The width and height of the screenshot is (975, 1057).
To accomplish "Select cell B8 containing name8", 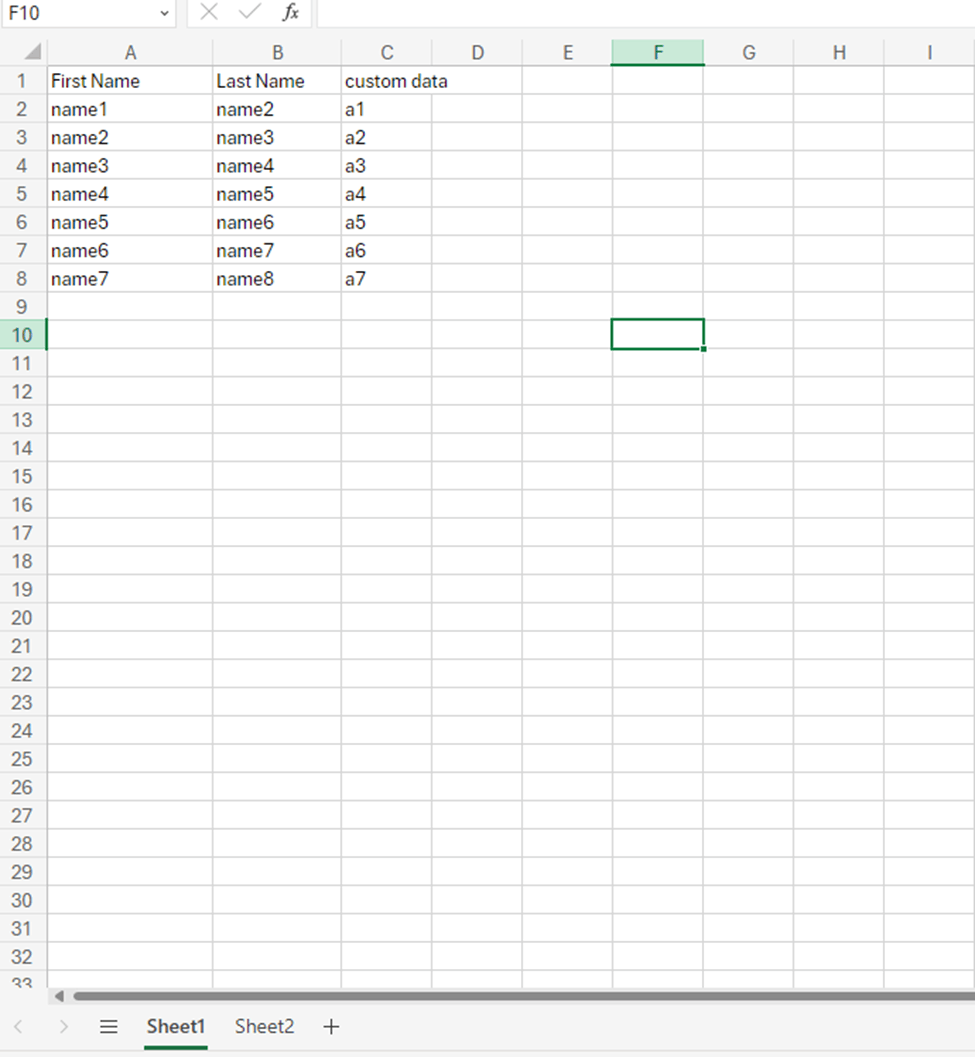I will point(277,279).
